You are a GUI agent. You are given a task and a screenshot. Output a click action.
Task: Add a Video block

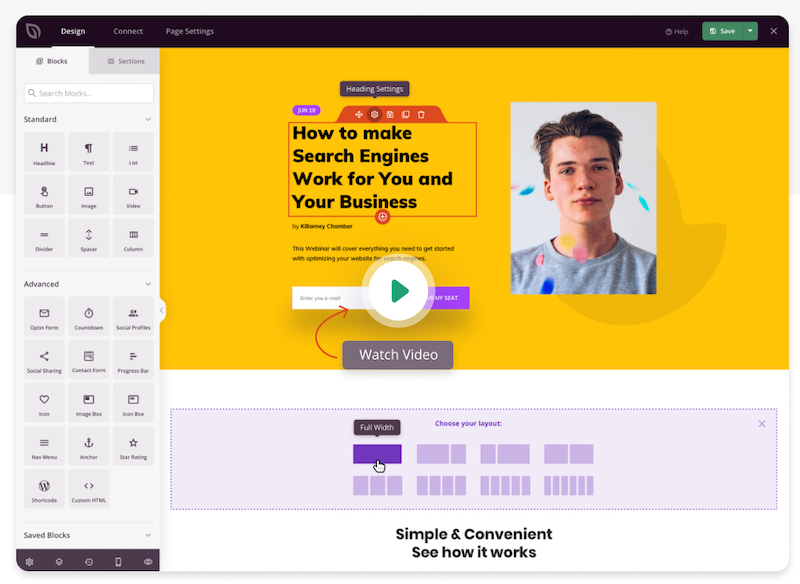[133, 195]
